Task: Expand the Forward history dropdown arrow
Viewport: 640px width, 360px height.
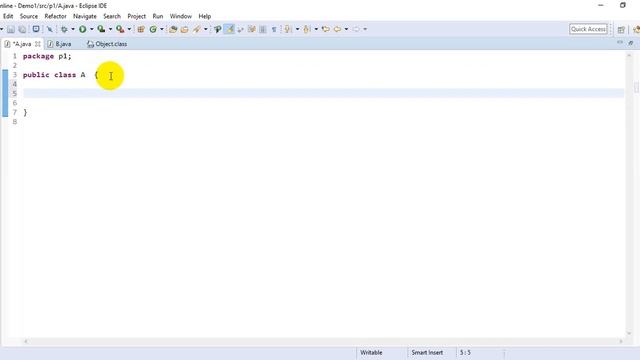Action: click(365, 29)
